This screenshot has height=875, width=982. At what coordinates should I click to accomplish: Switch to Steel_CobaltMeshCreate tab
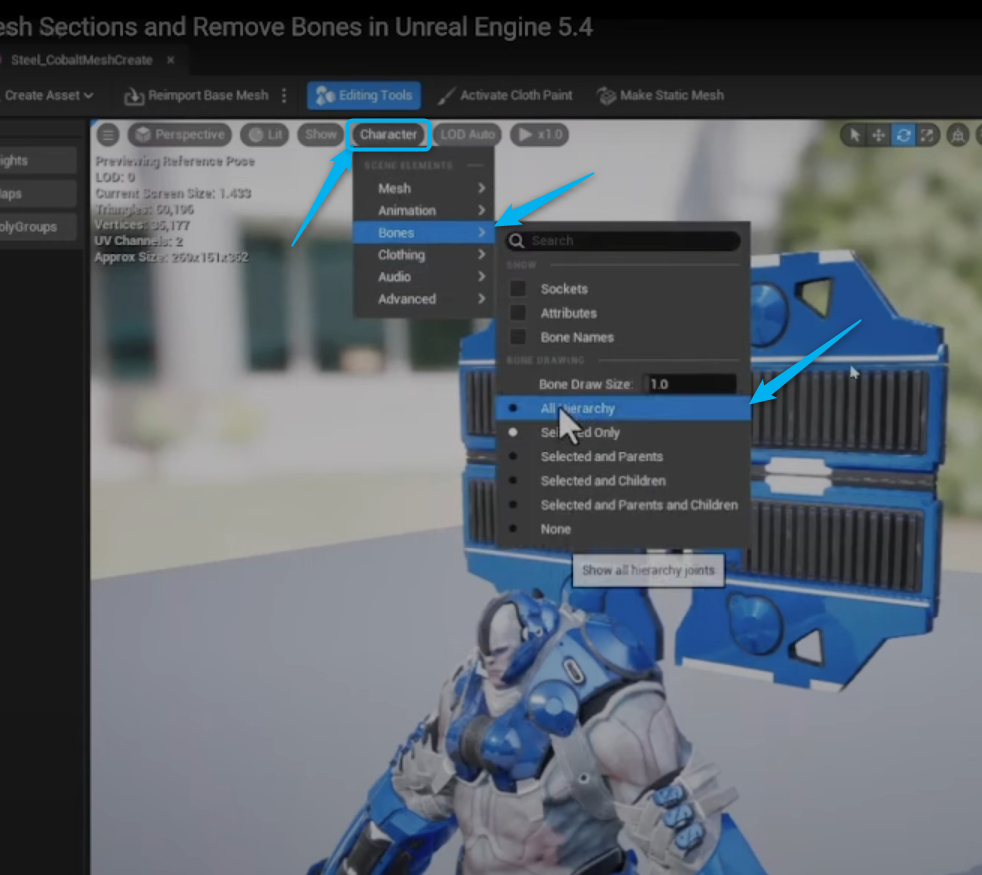[81, 60]
